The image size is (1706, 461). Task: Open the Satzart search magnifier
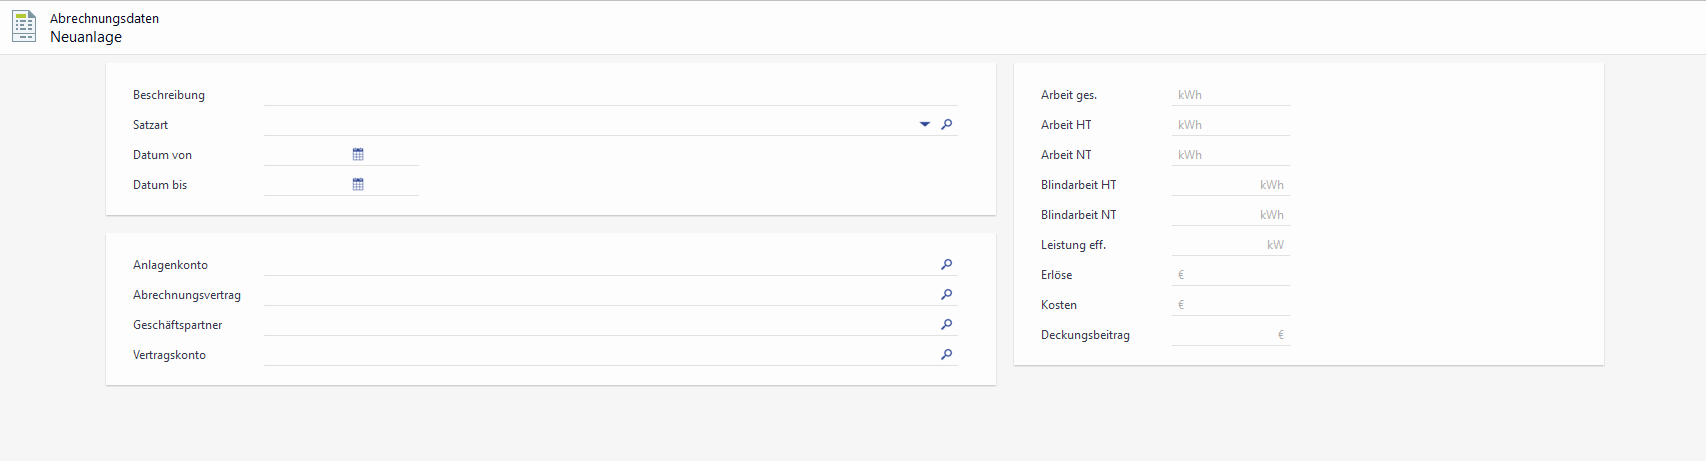pos(946,125)
